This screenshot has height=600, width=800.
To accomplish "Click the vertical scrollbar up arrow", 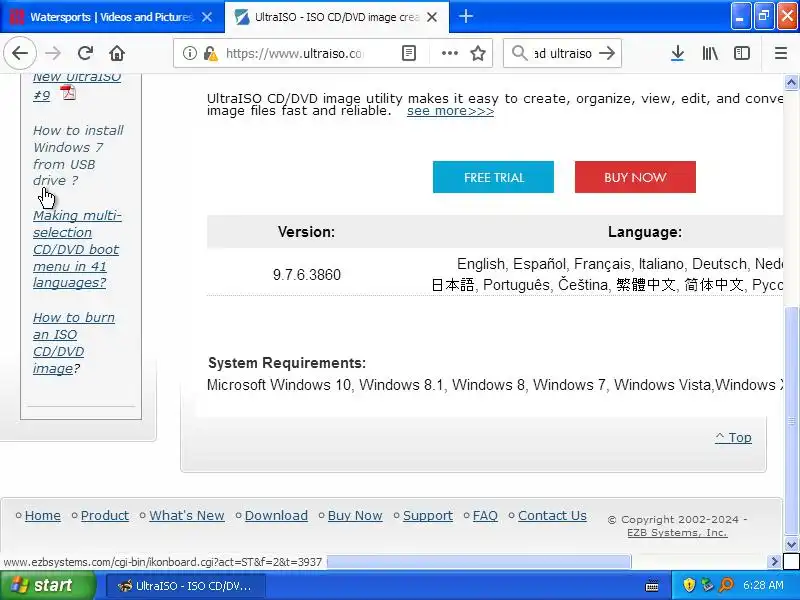I will point(791,83).
